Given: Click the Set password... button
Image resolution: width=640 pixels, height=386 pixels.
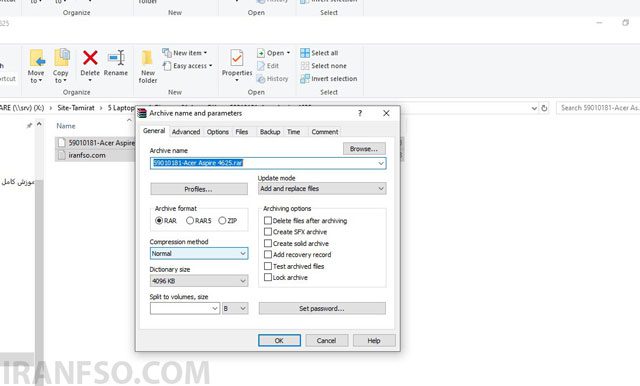Looking at the screenshot, I should coord(322,308).
